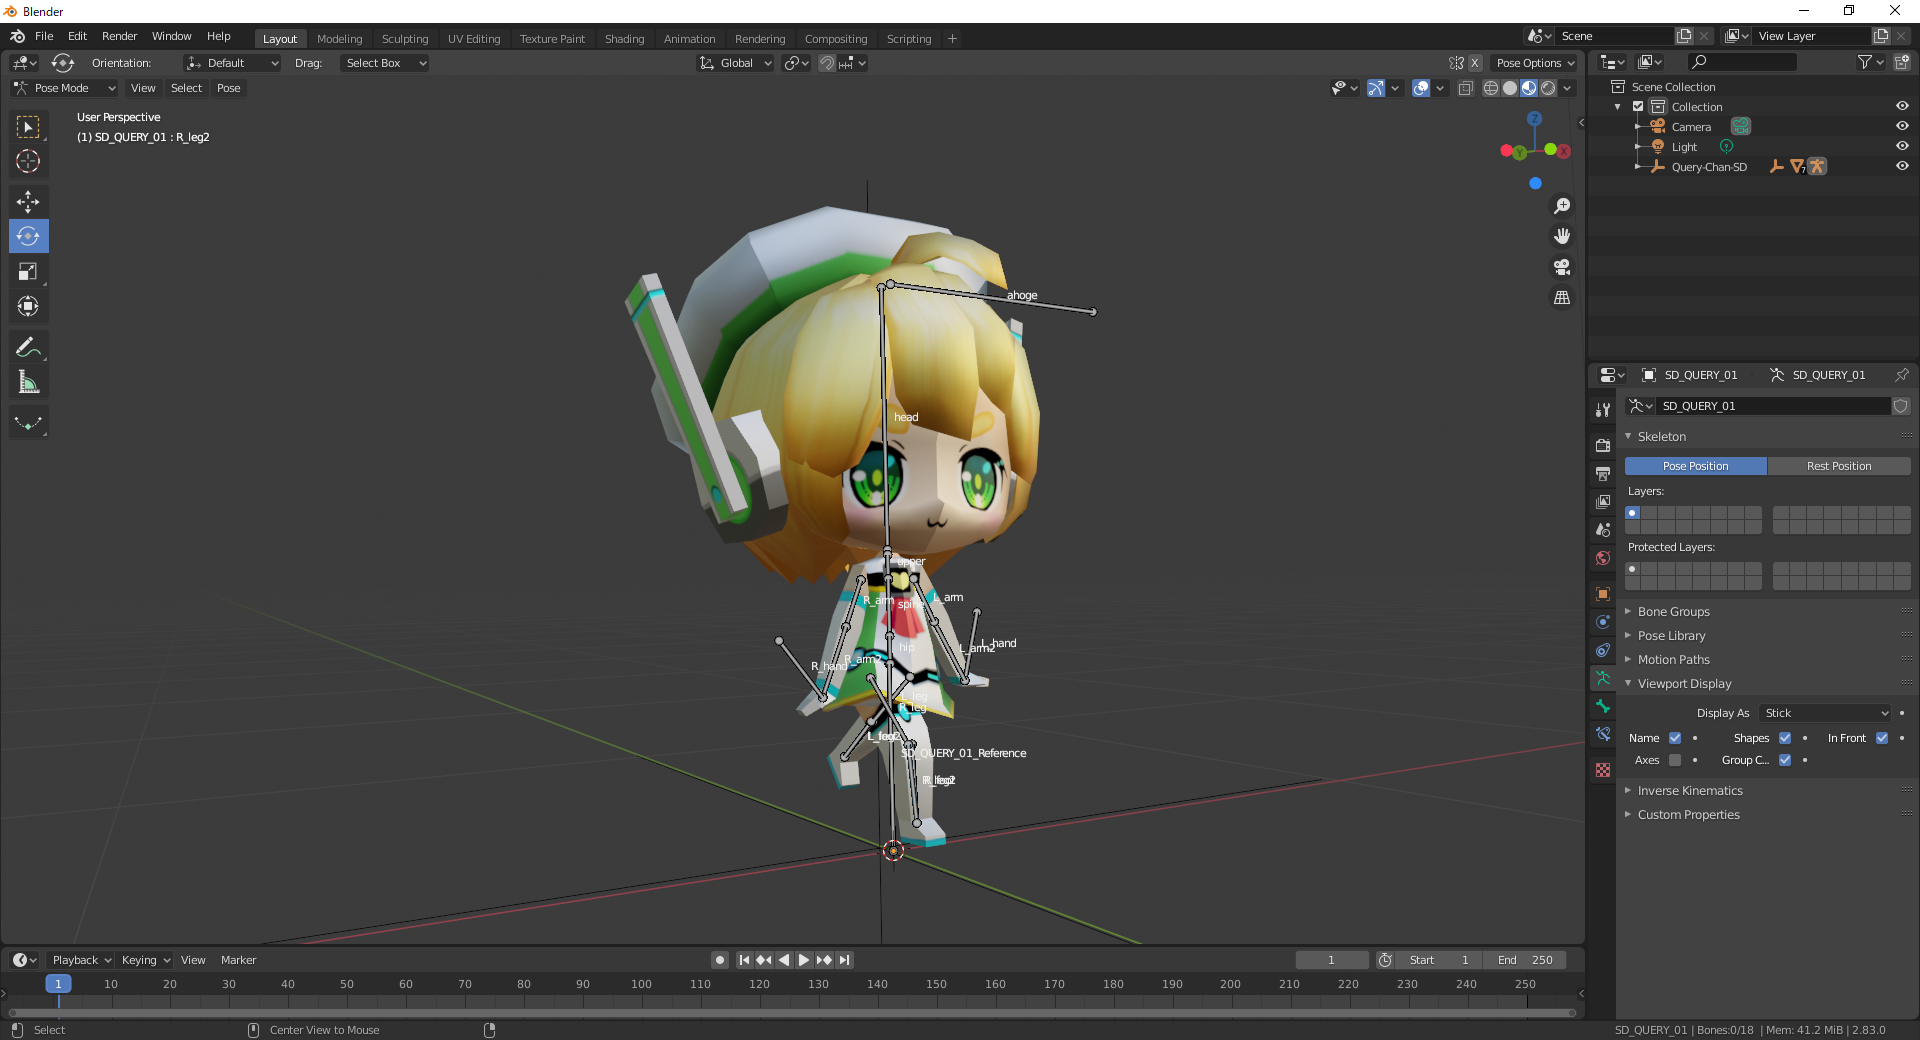Select the Breakdowner pose tool
The width and height of the screenshot is (1920, 1040).
click(x=28, y=423)
